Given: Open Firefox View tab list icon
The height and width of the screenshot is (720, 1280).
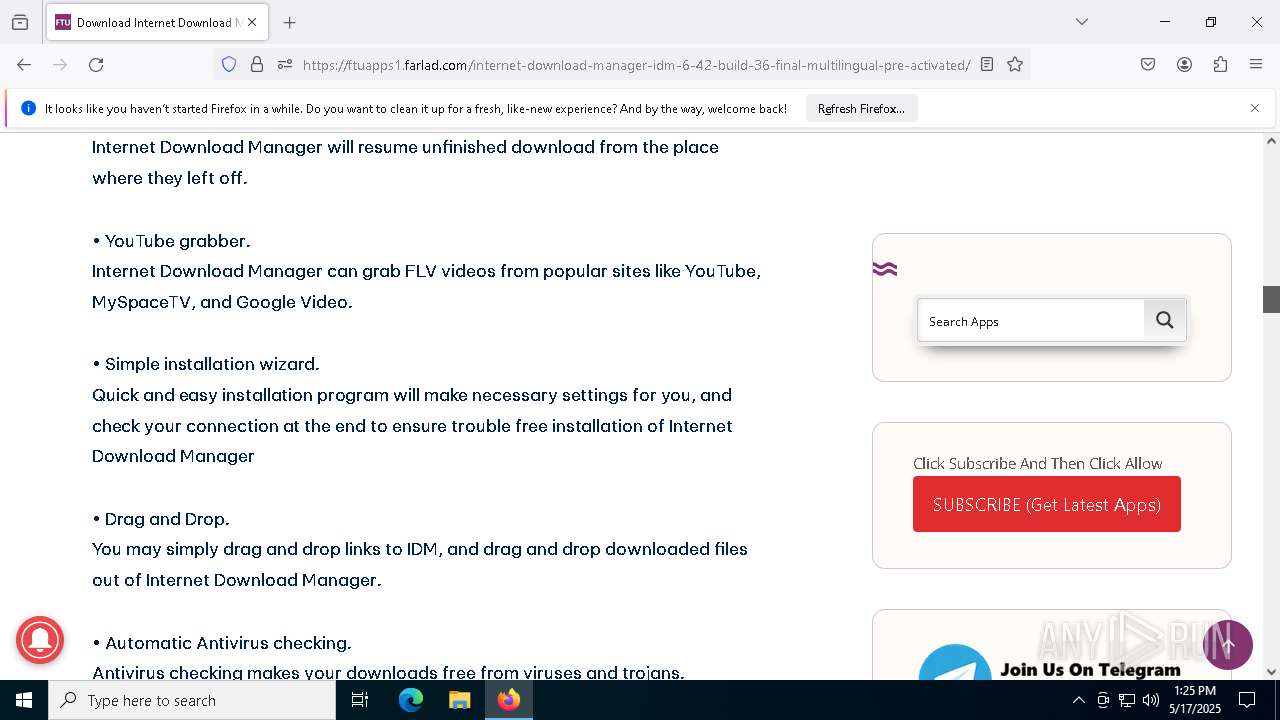Looking at the screenshot, I should point(20,22).
